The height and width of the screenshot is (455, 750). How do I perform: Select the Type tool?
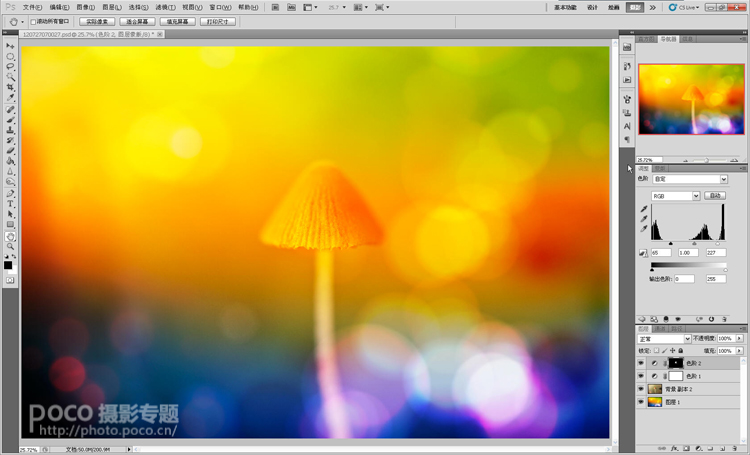(10, 204)
